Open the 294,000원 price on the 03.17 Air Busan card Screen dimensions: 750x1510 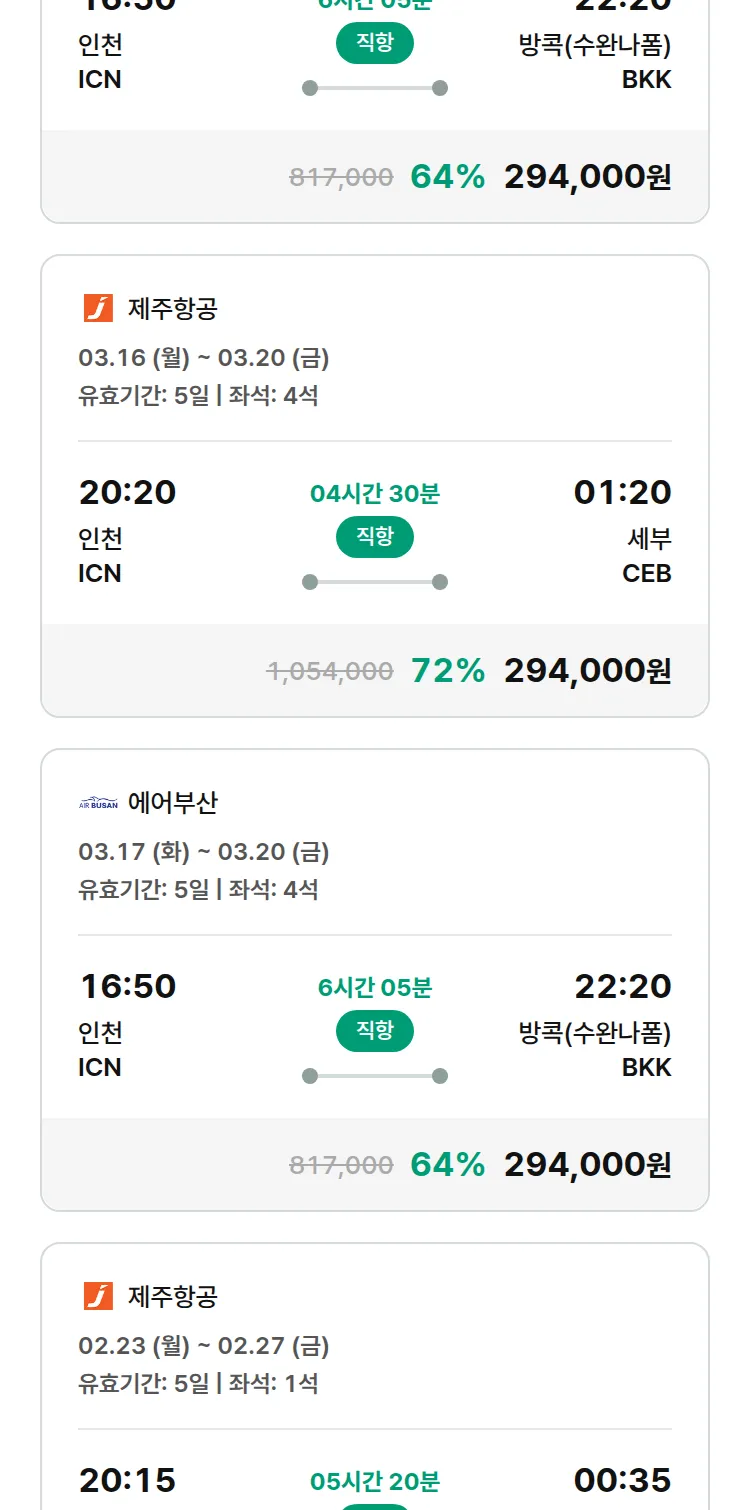point(587,1164)
